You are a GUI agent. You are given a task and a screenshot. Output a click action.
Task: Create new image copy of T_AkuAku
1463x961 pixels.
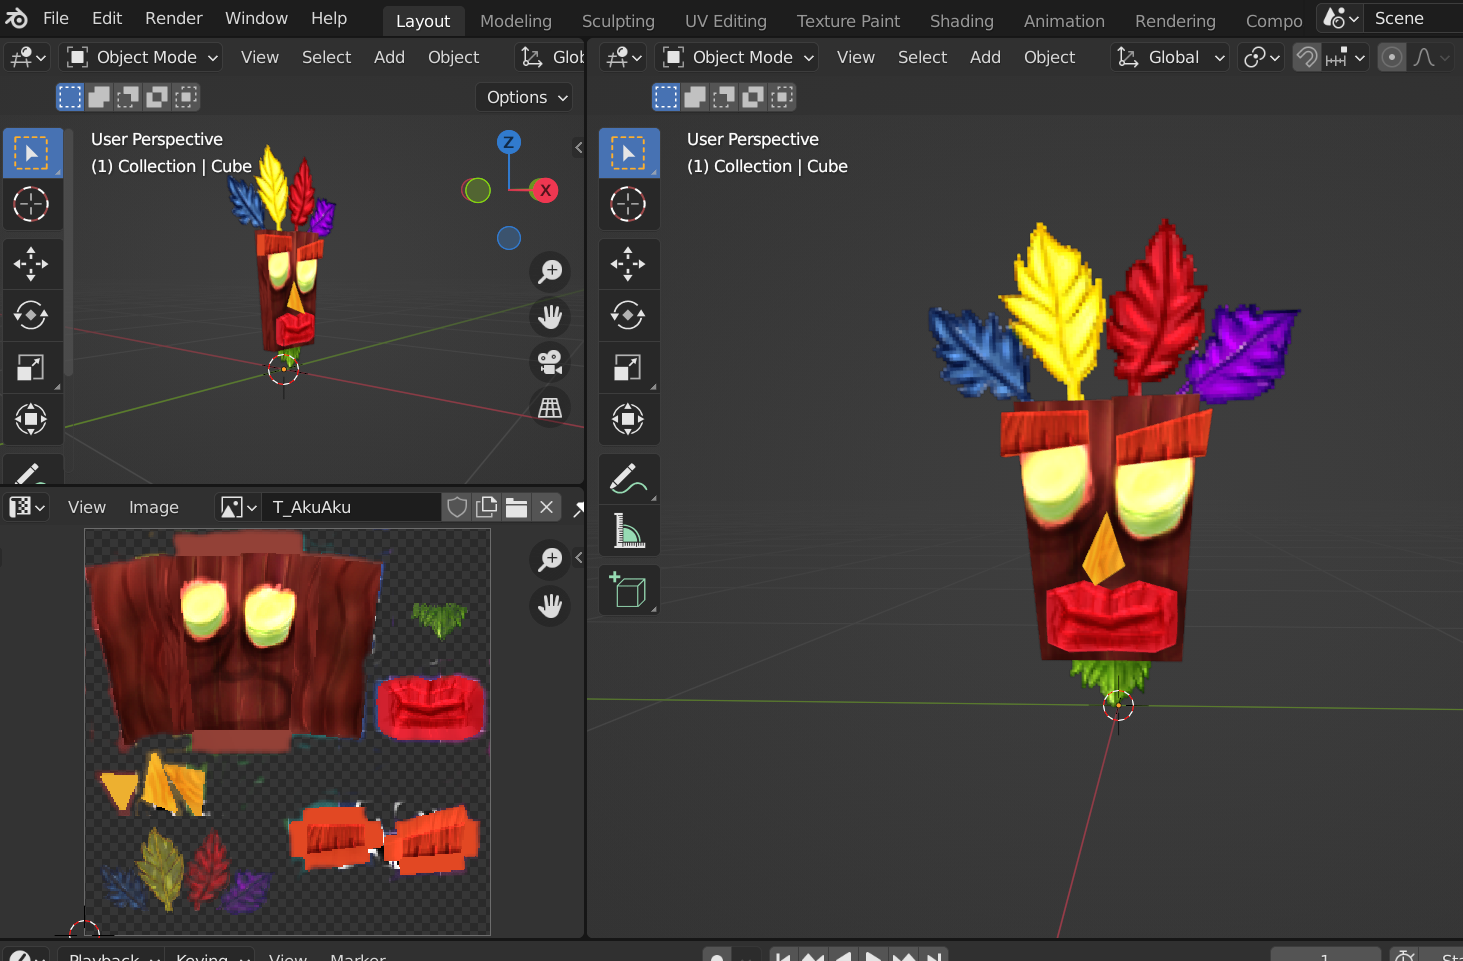487,507
